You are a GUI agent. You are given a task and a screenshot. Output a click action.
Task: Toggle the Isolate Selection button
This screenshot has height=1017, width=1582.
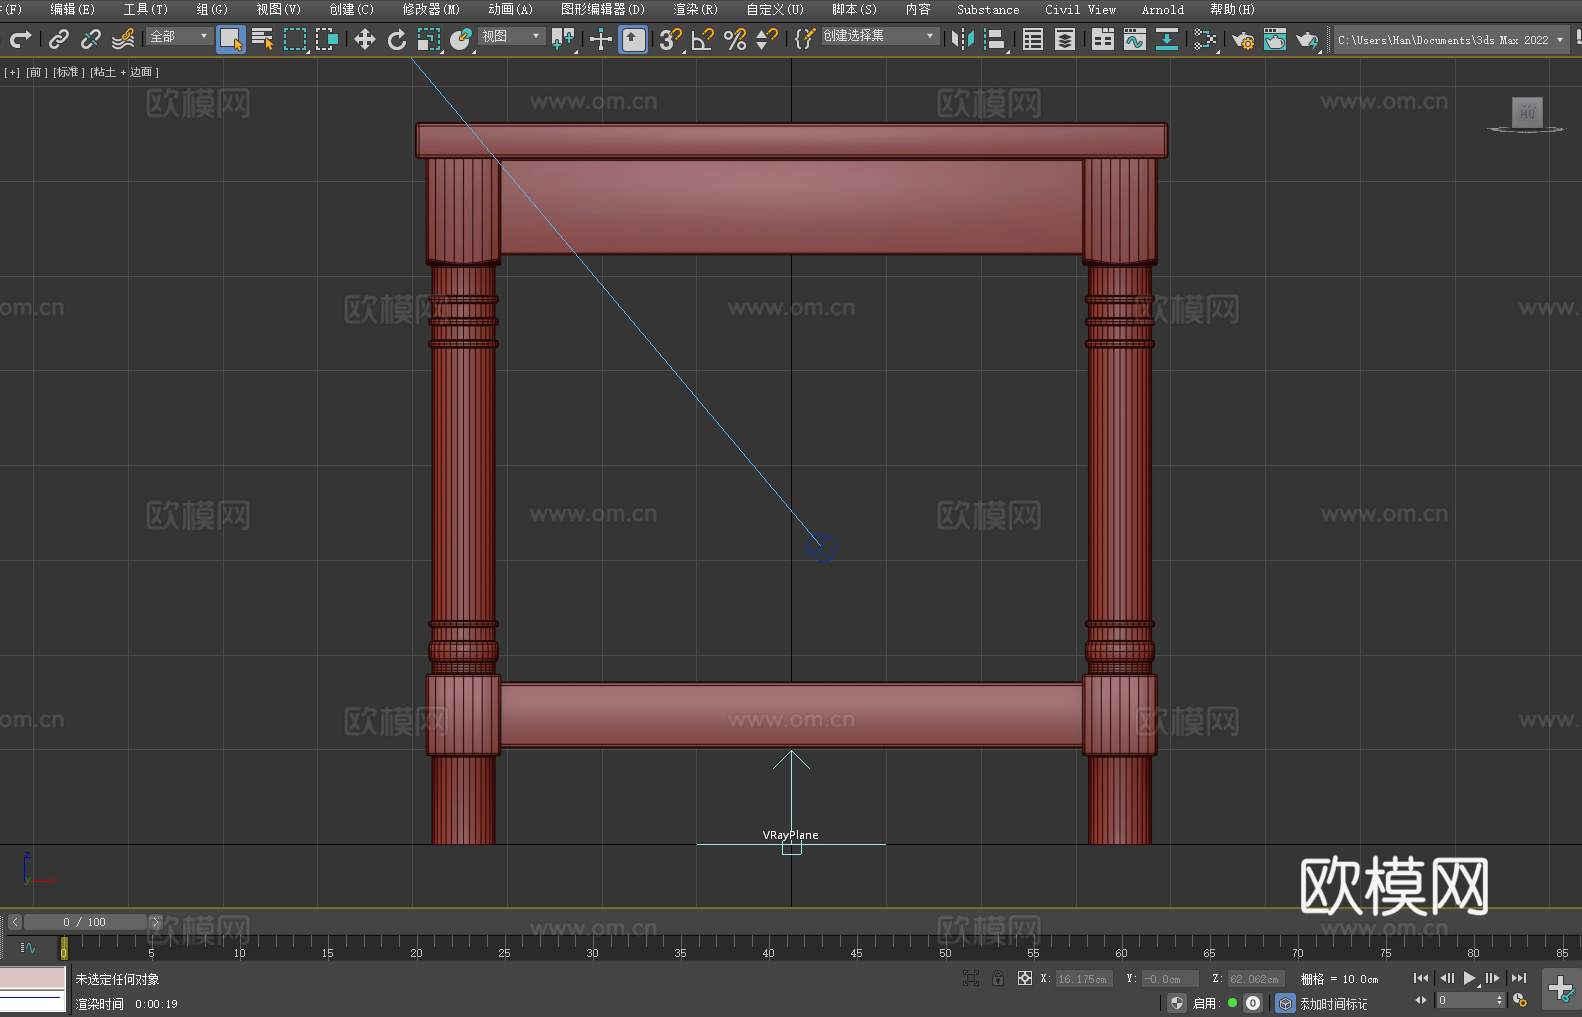click(x=970, y=979)
